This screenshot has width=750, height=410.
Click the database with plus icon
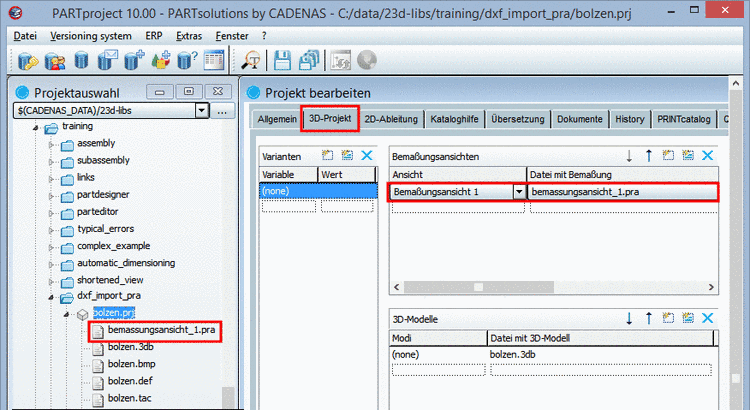pos(134,60)
